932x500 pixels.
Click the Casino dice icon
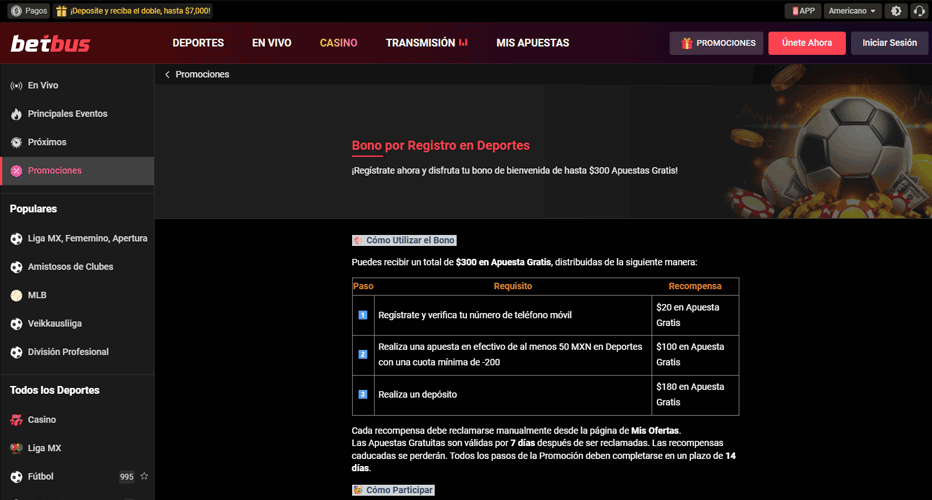(16, 420)
